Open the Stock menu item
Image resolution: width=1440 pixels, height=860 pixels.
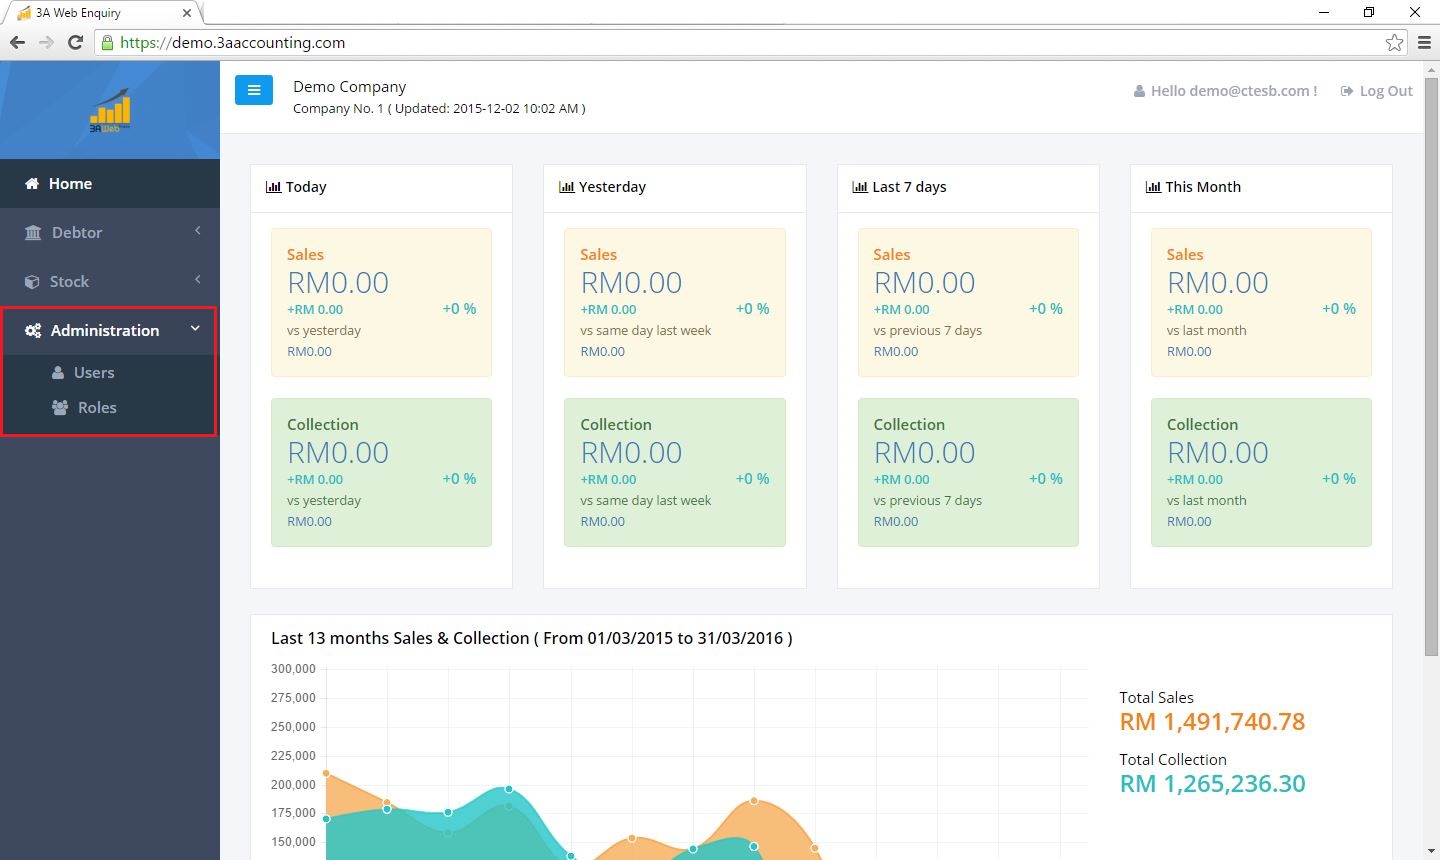pyautogui.click(x=110, y=282)
